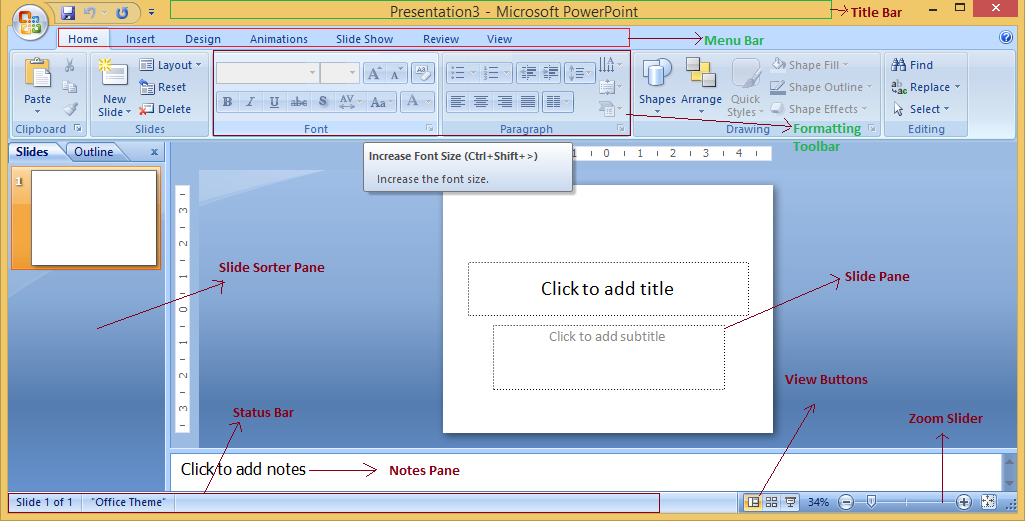1025x521 pixels.
Task: Switch to Outline pane tab
Action: tap(93, 152)
